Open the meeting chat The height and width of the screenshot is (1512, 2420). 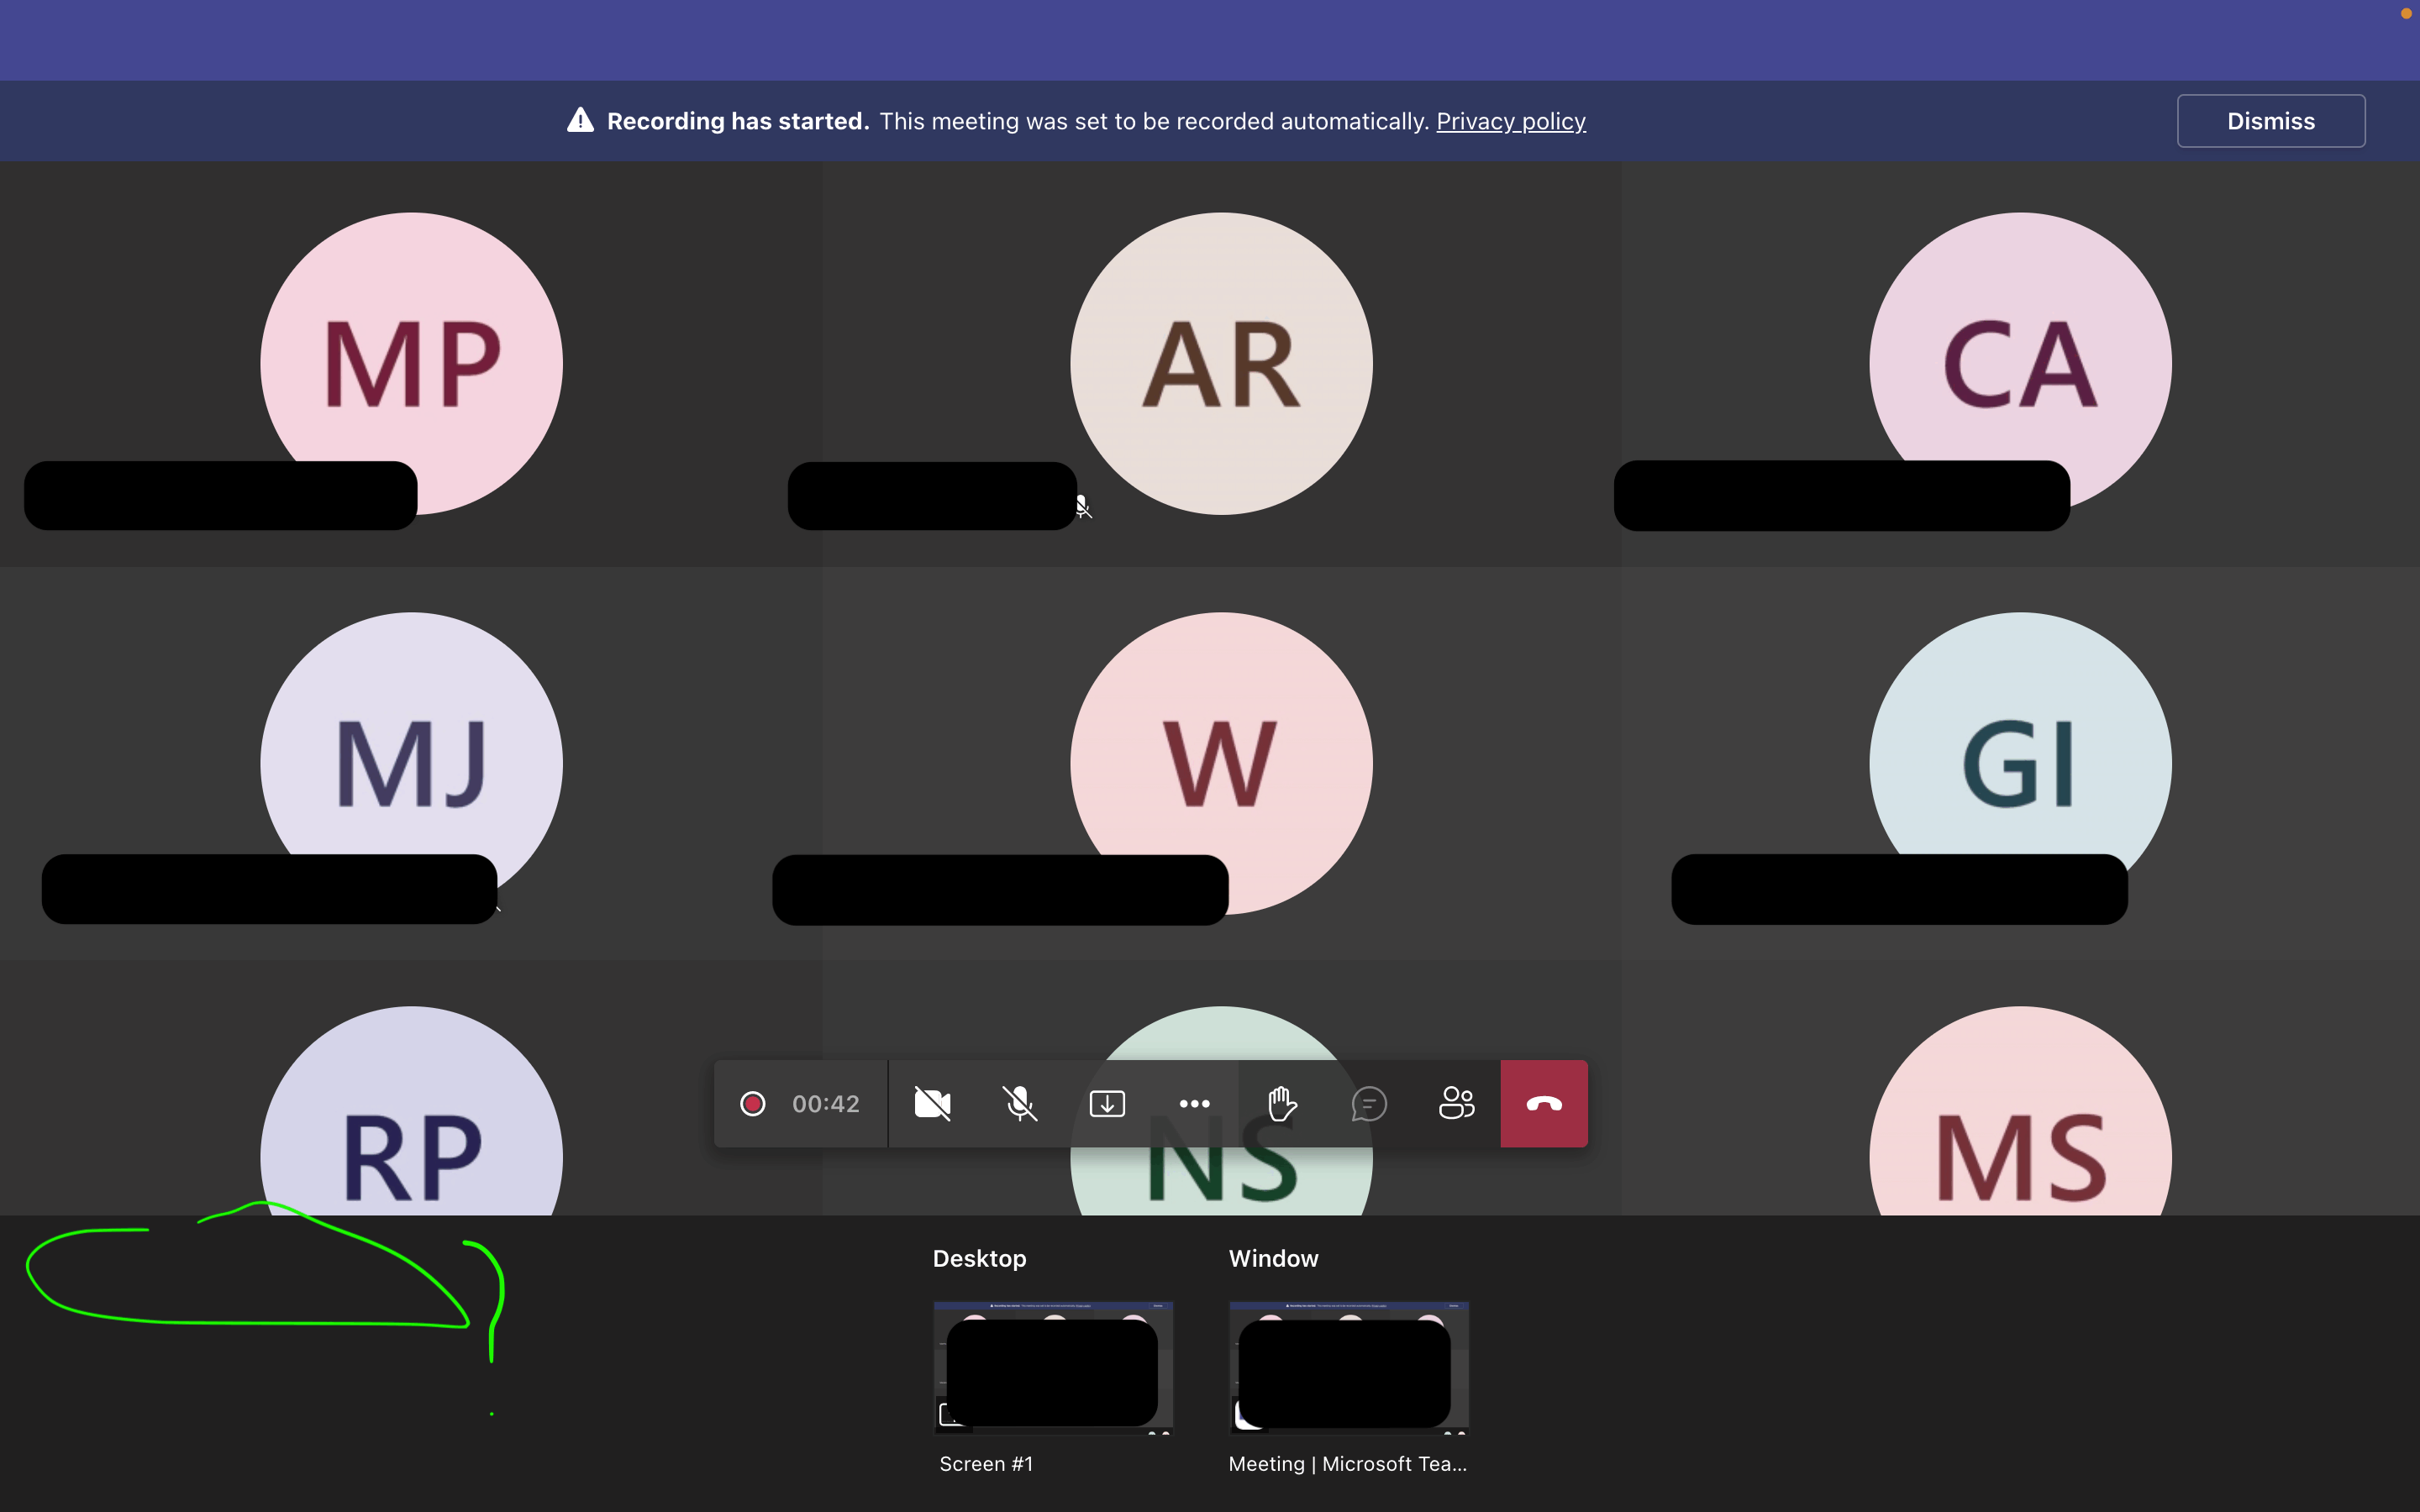click(x=1368, y=1104)
